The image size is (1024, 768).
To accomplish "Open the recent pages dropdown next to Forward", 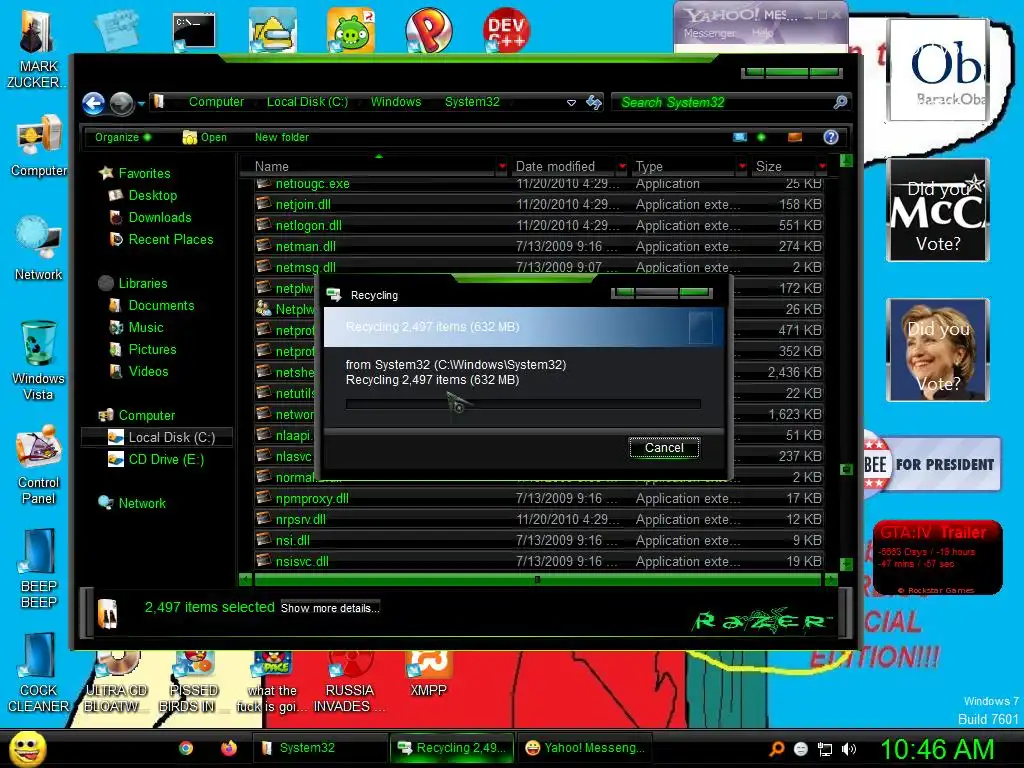I will (x=141, y=103).
